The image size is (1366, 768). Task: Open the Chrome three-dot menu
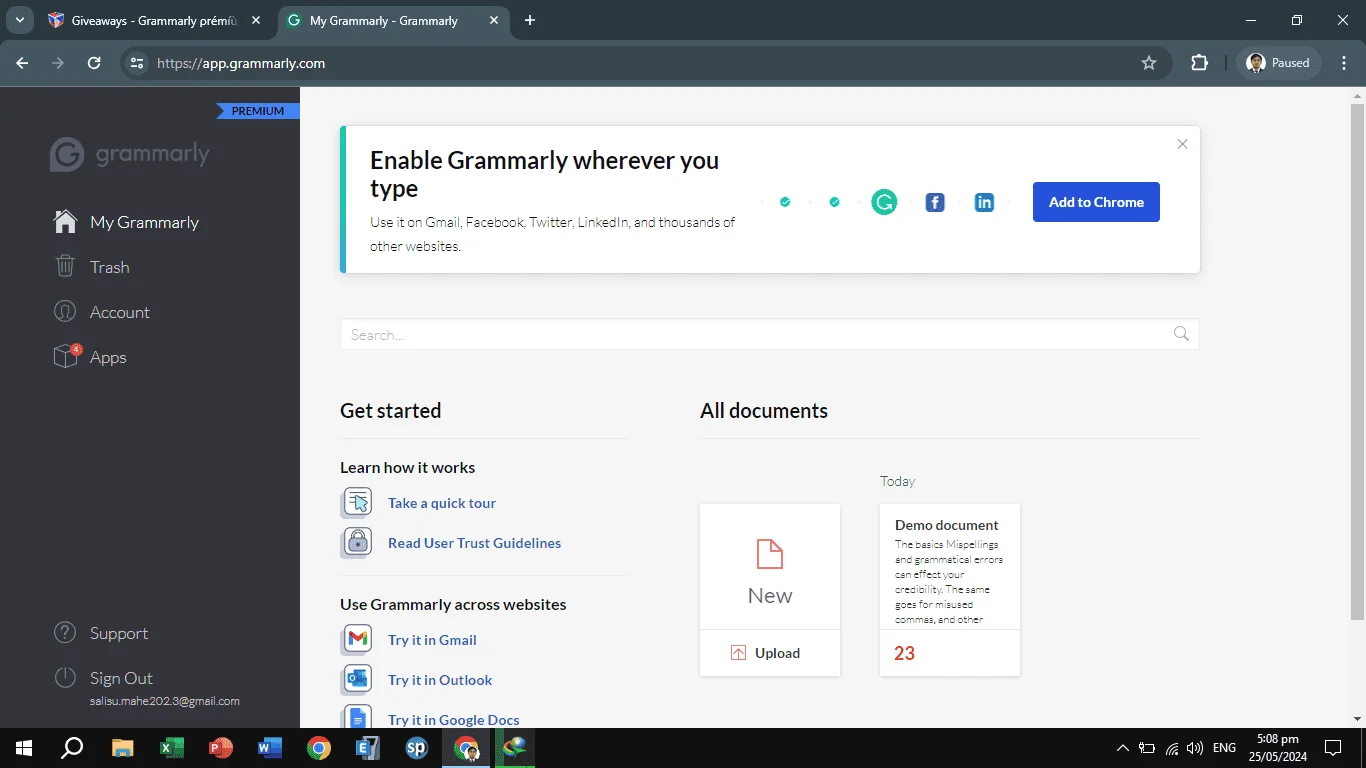pos(1343,63)
